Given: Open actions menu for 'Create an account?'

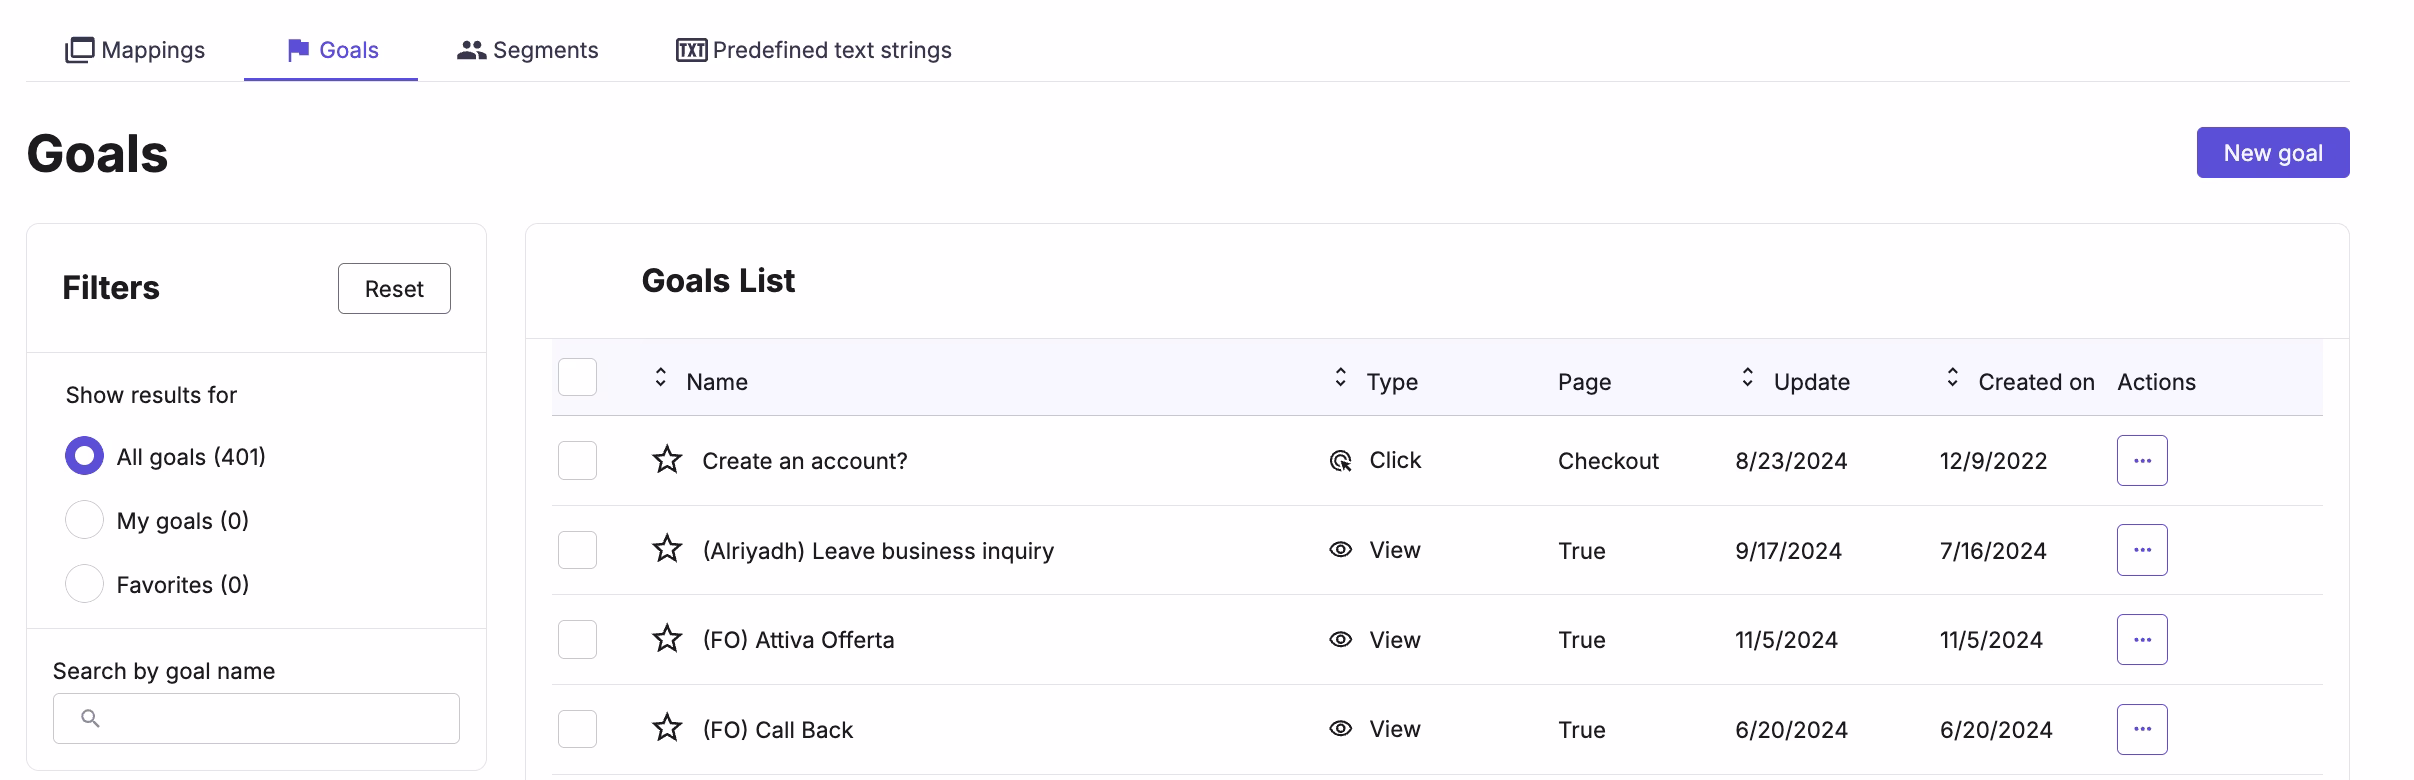Looking at the screenshot, I should (2141, 460).
